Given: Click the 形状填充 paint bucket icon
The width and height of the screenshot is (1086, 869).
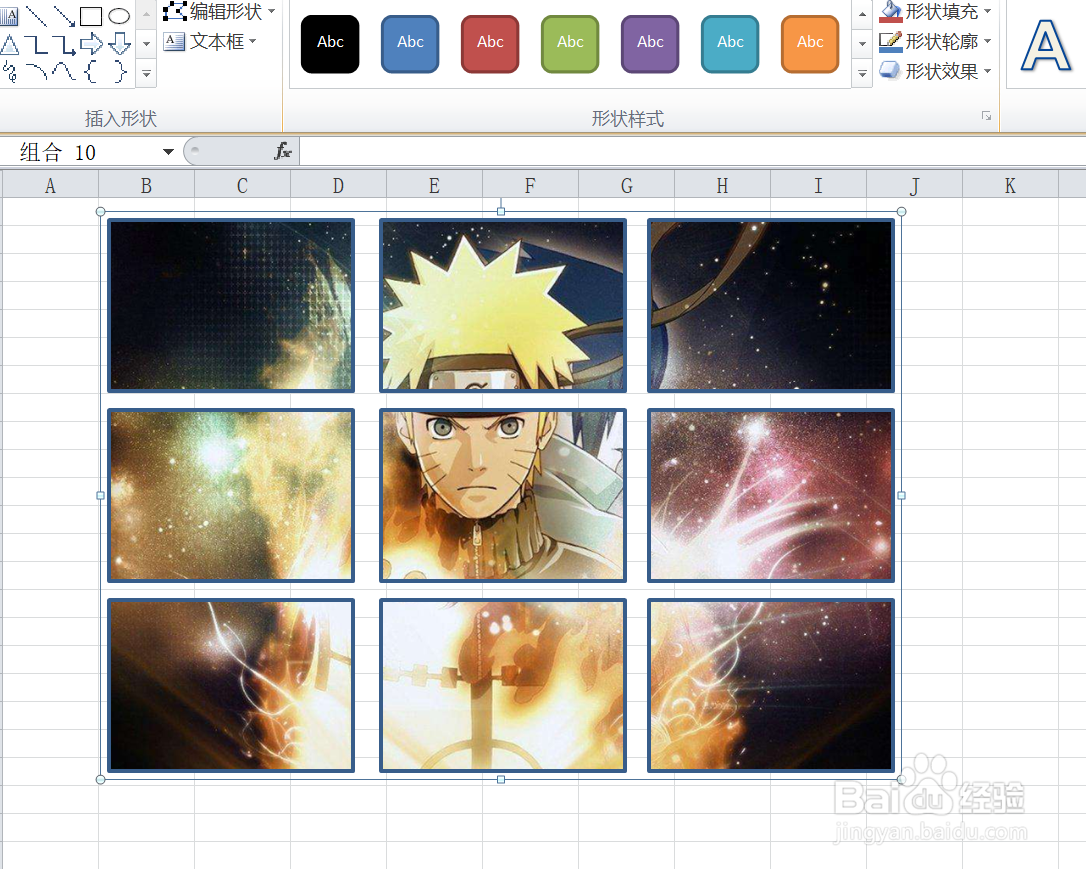Looking at the screenshot, I should pyautogui.click(x=891, y=11).
